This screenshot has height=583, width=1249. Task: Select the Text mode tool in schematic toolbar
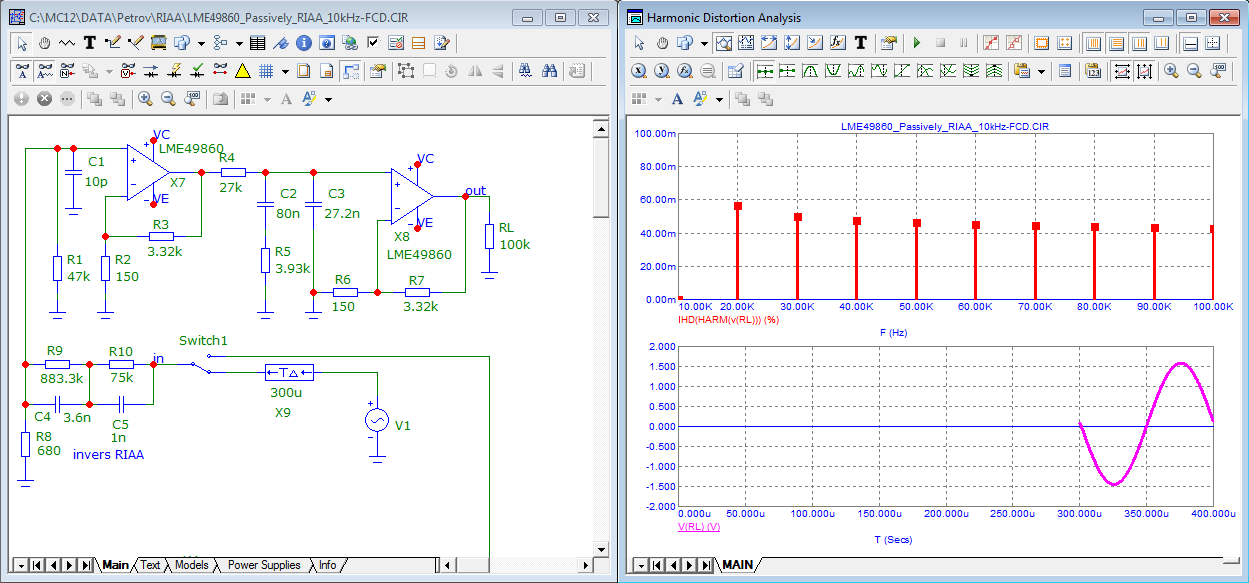(x=89, y=43)
